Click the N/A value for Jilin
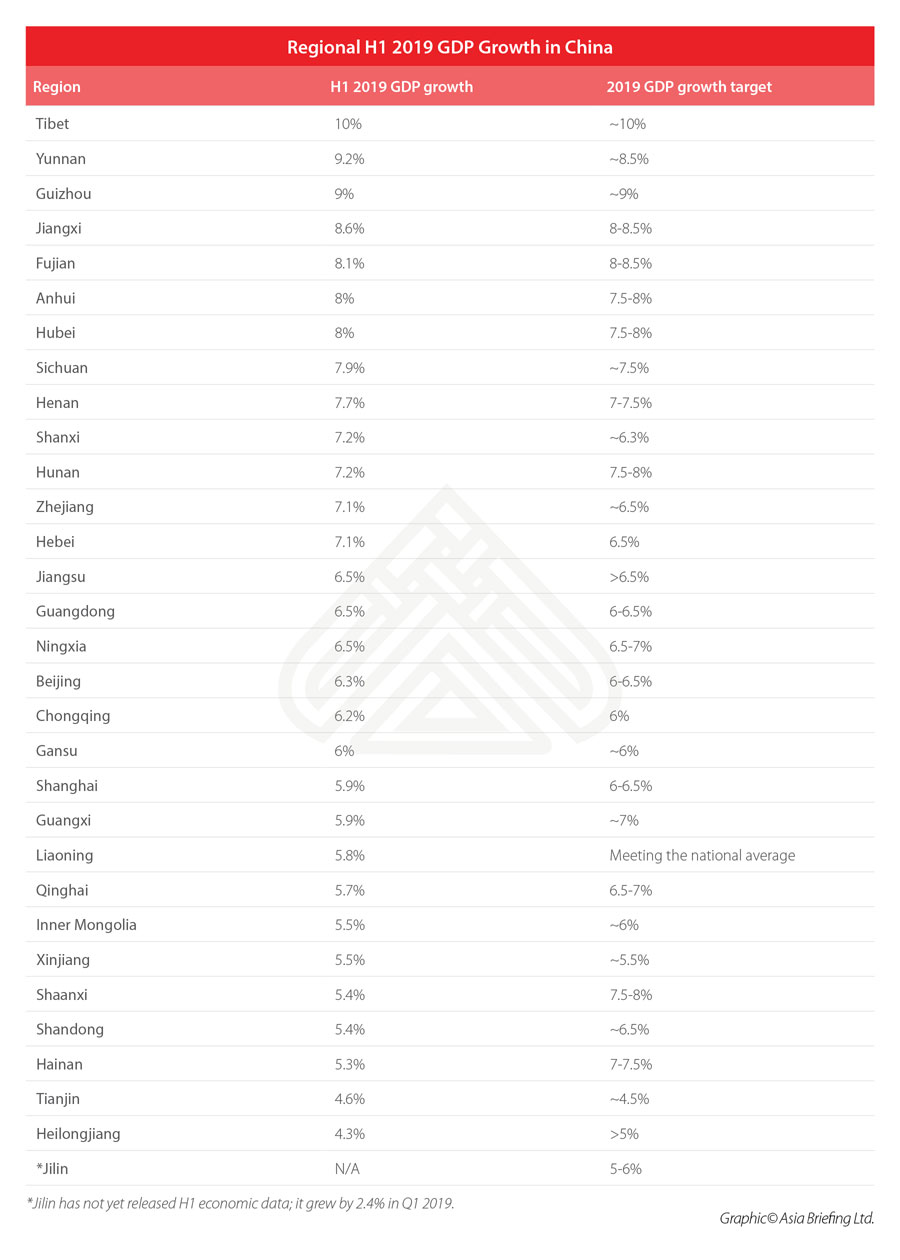The height and width of the screenshot is (1260, 900). tap(347, 1170)
